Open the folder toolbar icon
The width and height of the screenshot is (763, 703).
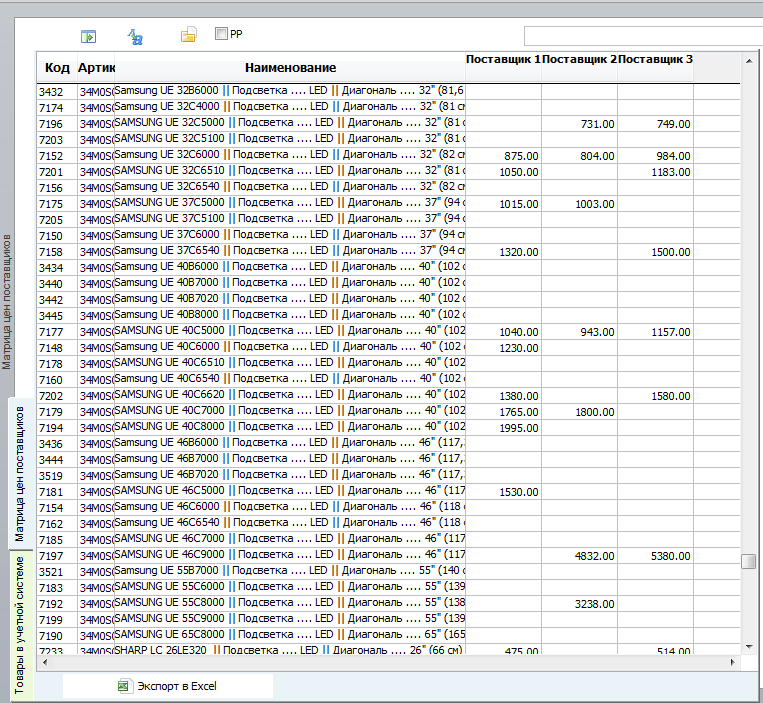click(x=188, y=35)
